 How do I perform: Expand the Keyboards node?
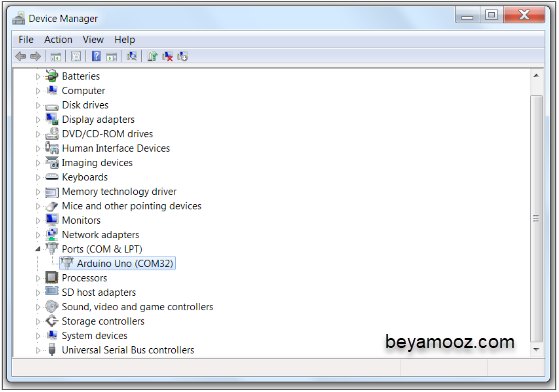[x=38, y=177]
